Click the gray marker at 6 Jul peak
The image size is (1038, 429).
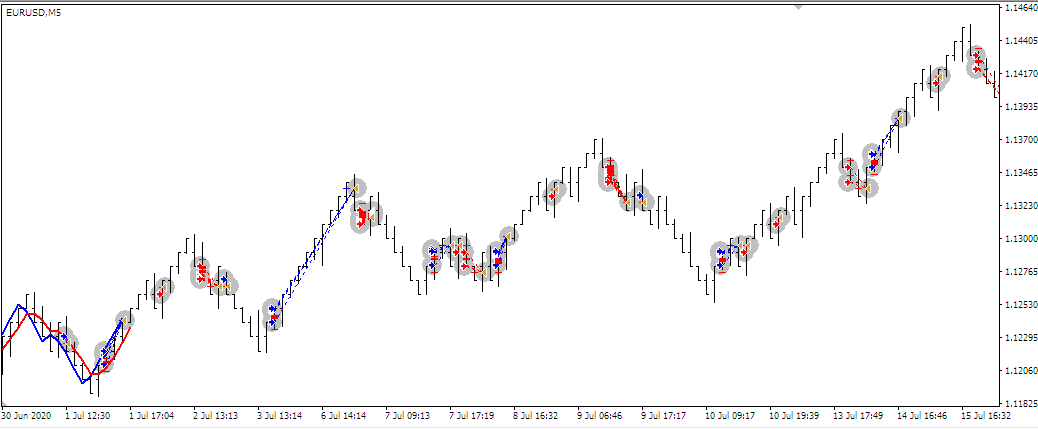[355, 187]
